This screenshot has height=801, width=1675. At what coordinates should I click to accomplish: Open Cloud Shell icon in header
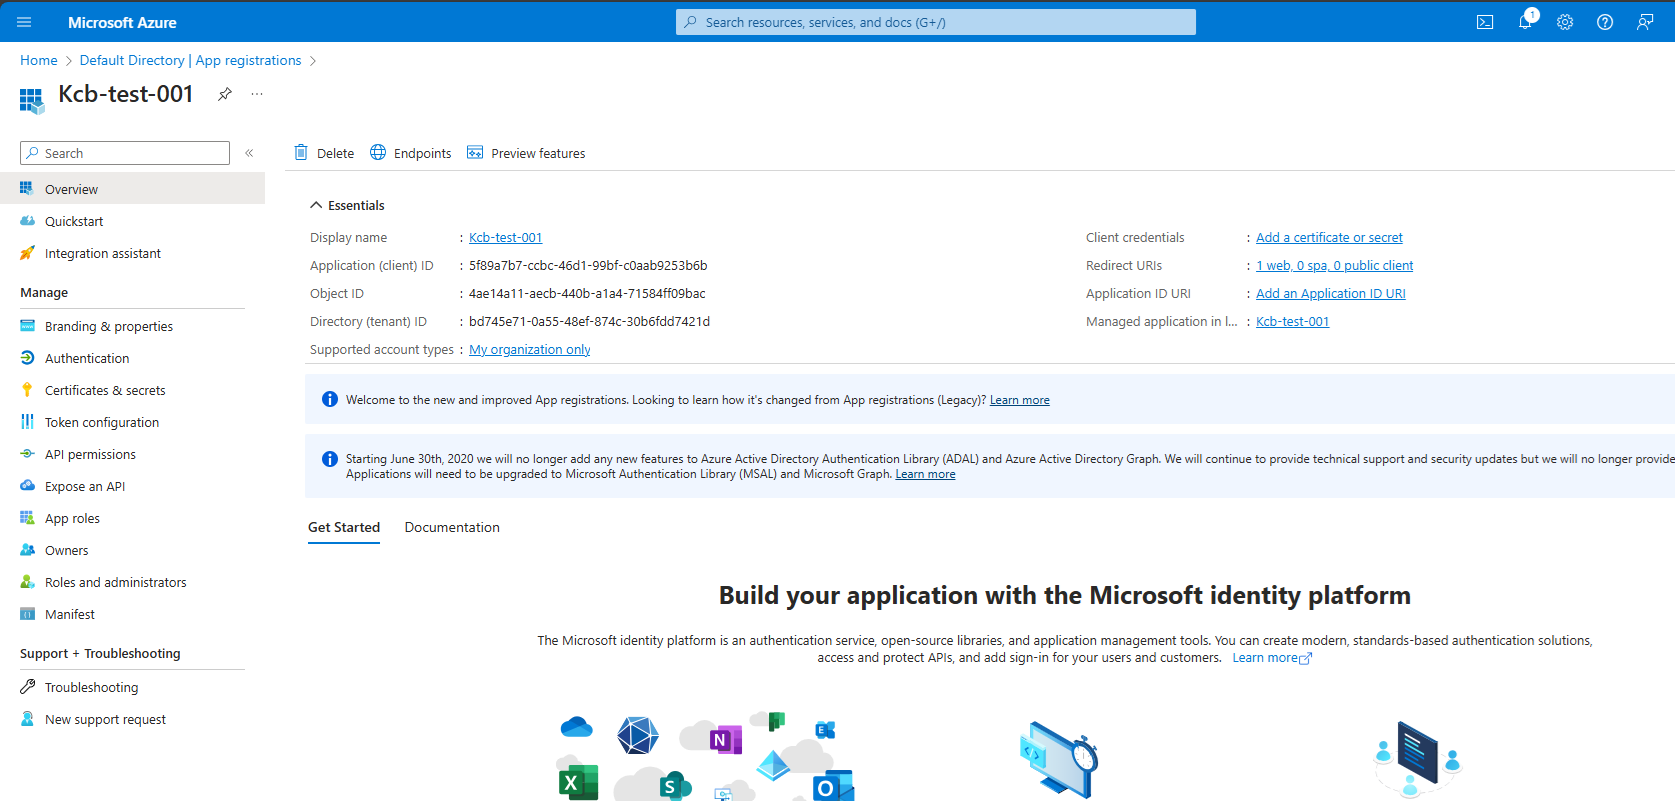[x=1485, y=22]
